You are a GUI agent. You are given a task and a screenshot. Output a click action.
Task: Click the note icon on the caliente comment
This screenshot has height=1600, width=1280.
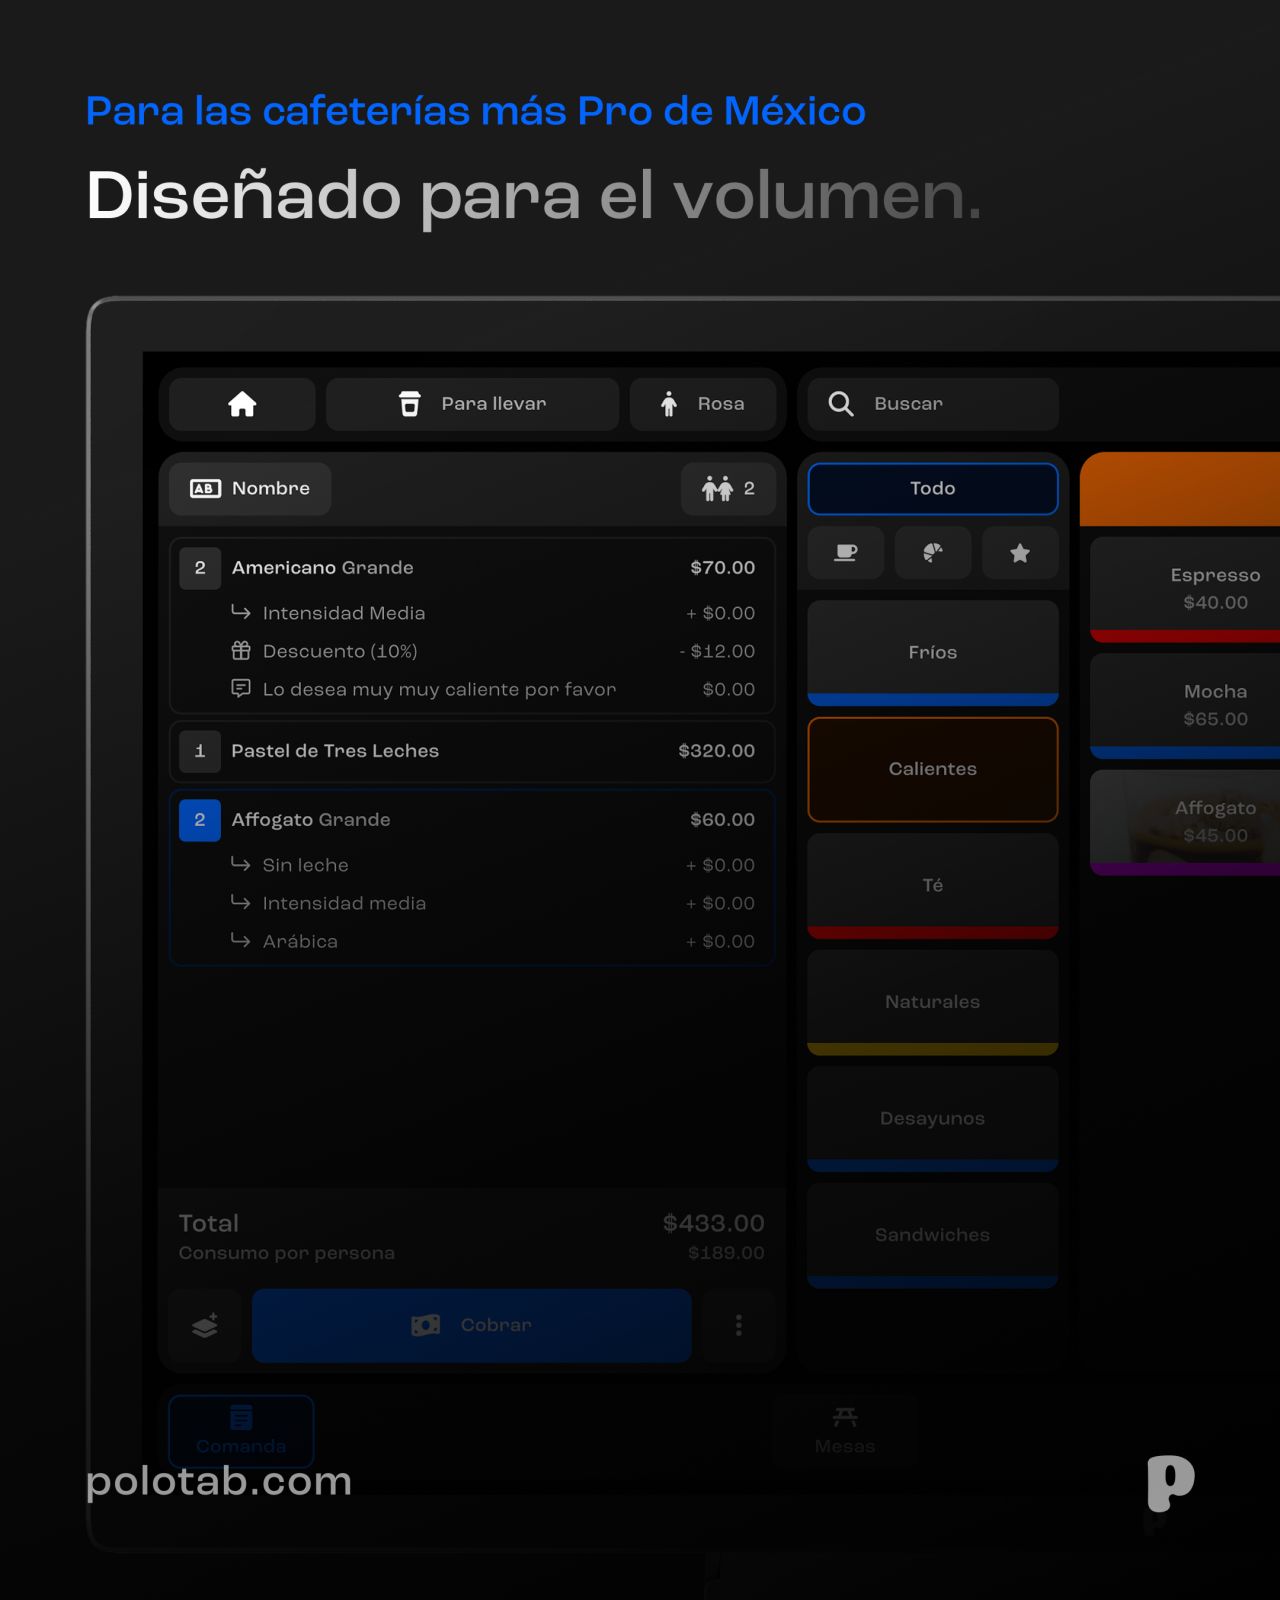tap(241, 689)
